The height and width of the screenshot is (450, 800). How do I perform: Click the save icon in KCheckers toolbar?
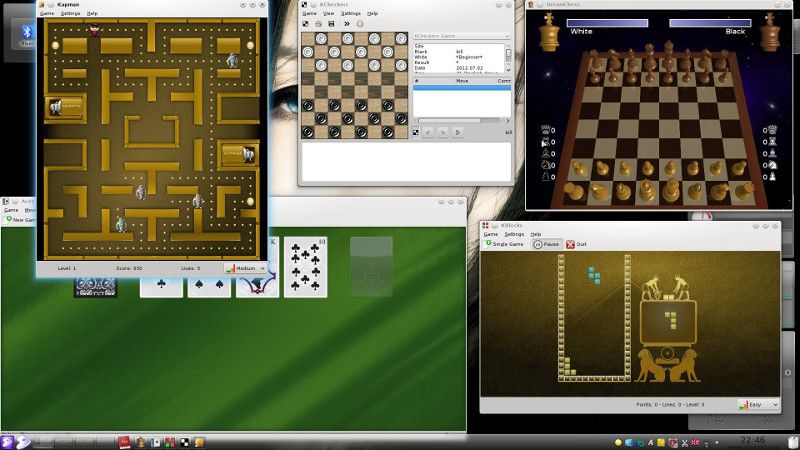tap(331, 23)
